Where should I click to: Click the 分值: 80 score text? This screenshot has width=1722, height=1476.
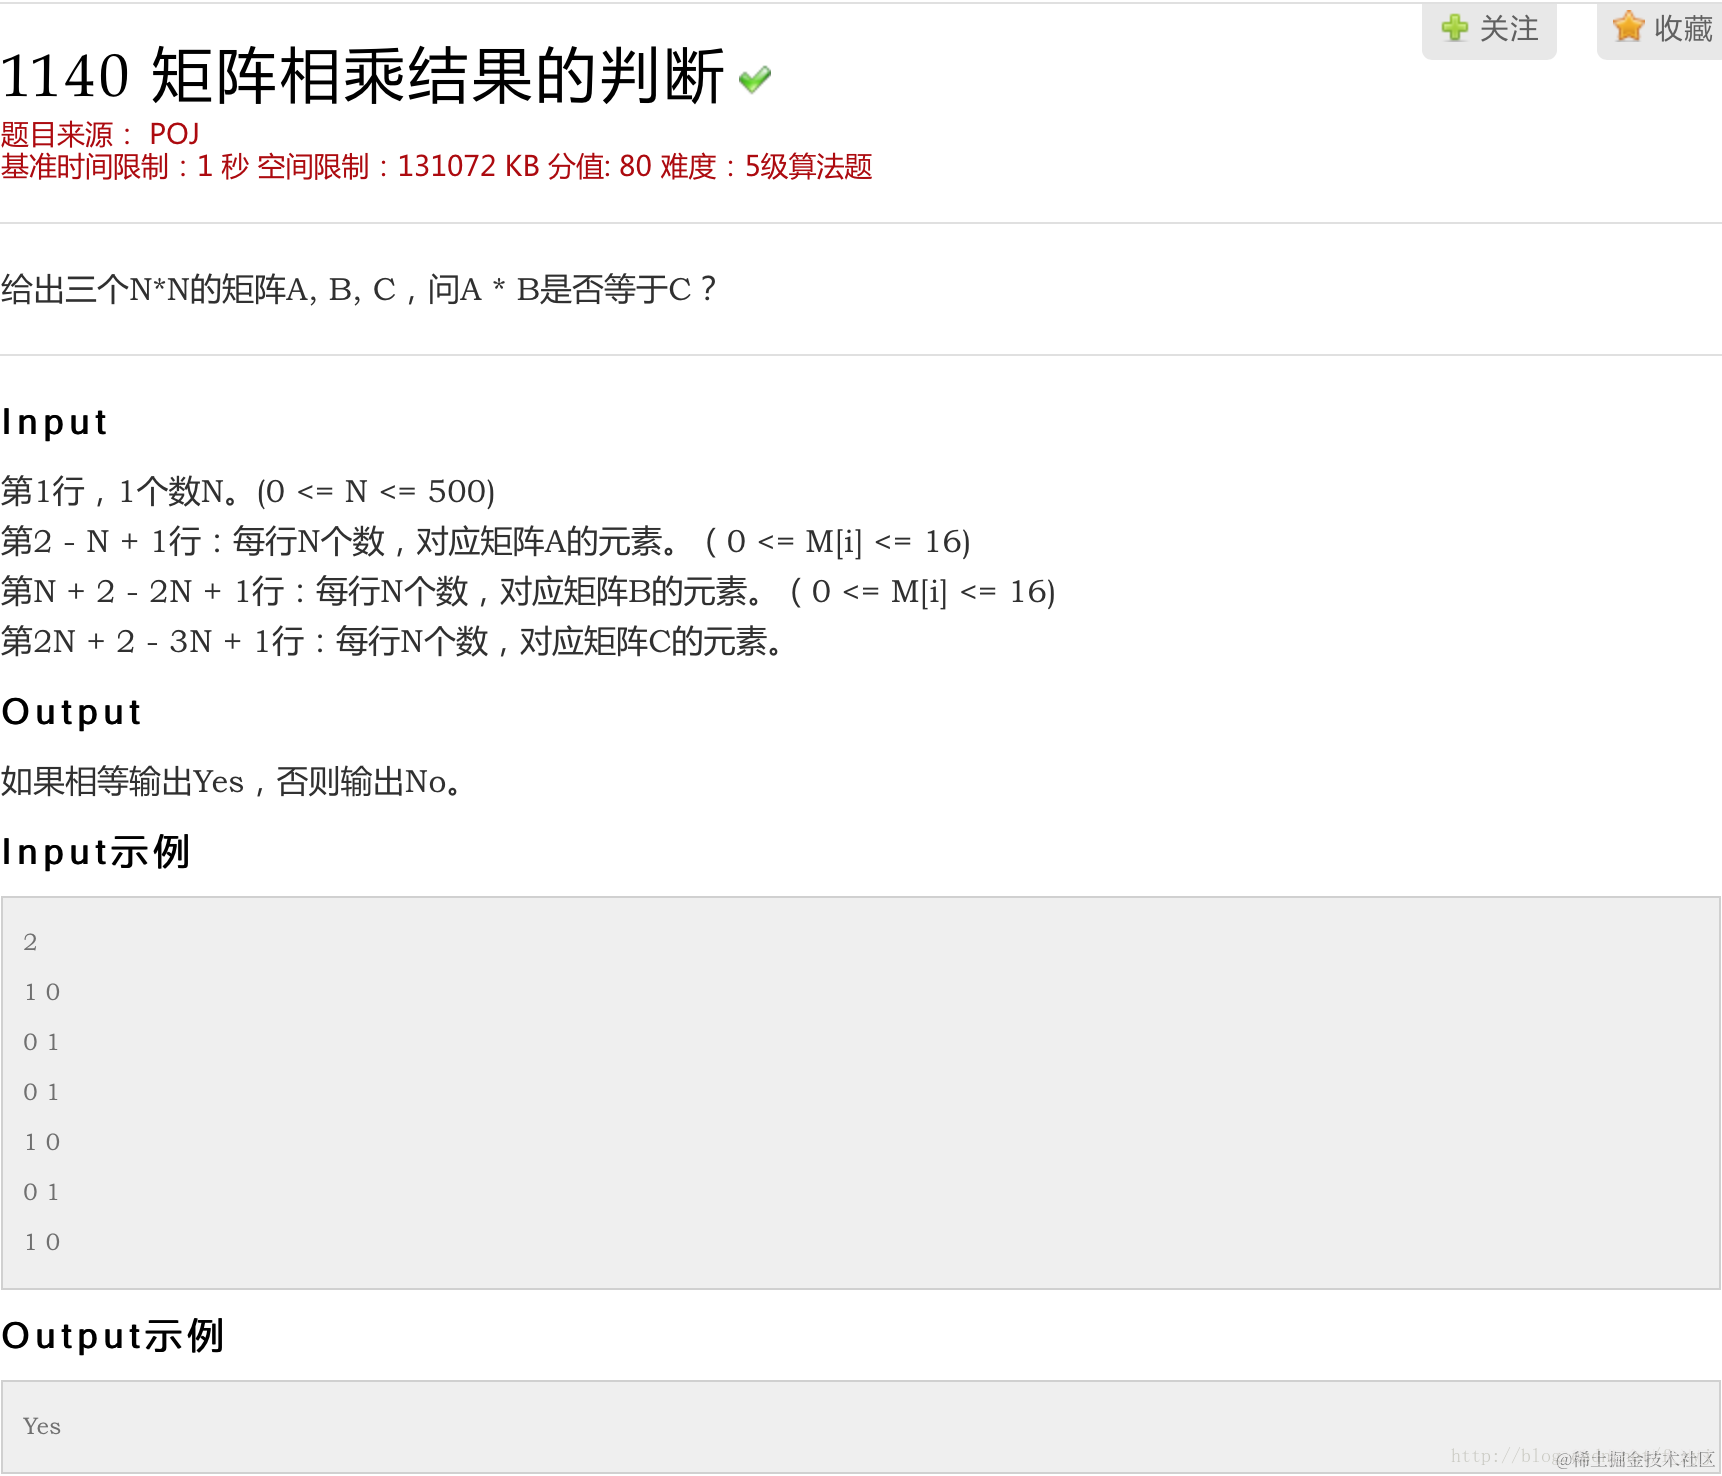599,166
